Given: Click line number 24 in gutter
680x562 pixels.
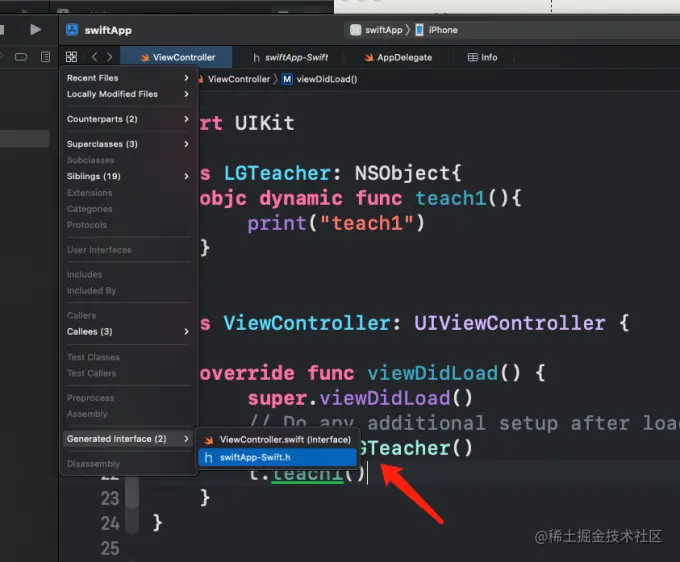Looking at the screenshot, I should click(110, 523).
